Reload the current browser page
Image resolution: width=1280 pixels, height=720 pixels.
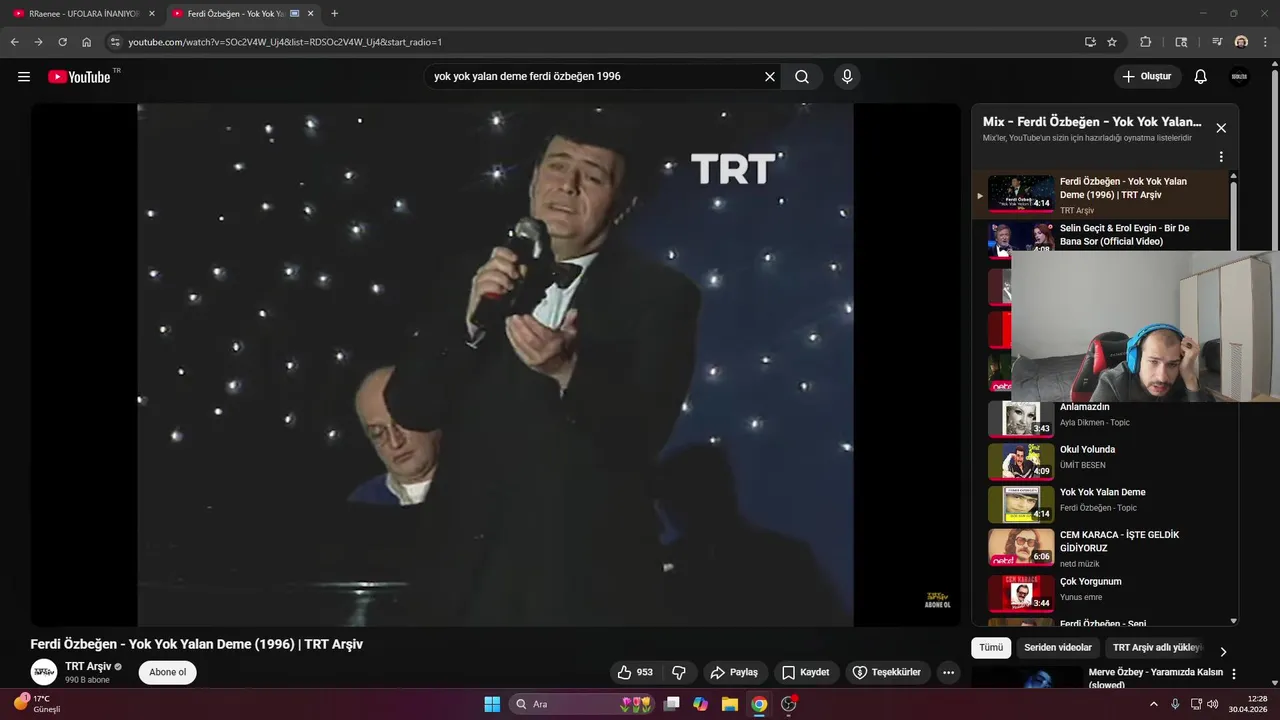62,42
